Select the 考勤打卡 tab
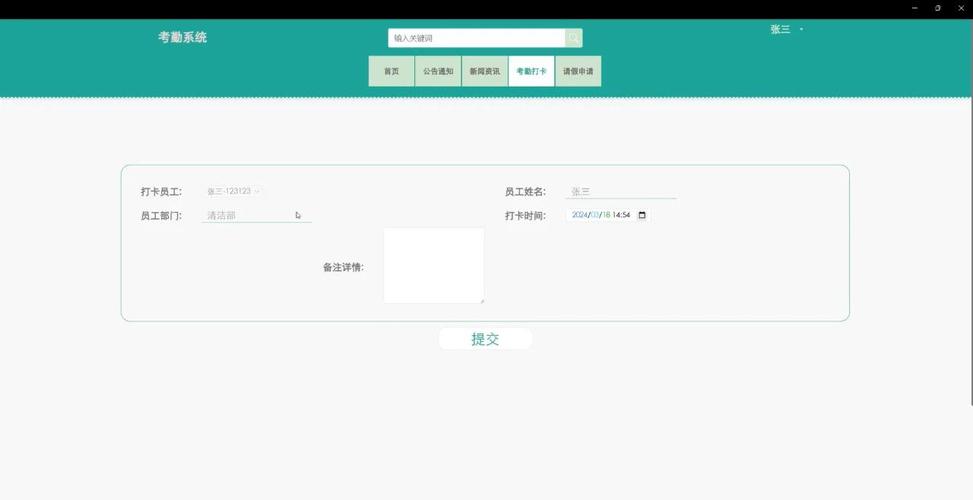Viewport: 973px width, 500px height. coord(531,71)
